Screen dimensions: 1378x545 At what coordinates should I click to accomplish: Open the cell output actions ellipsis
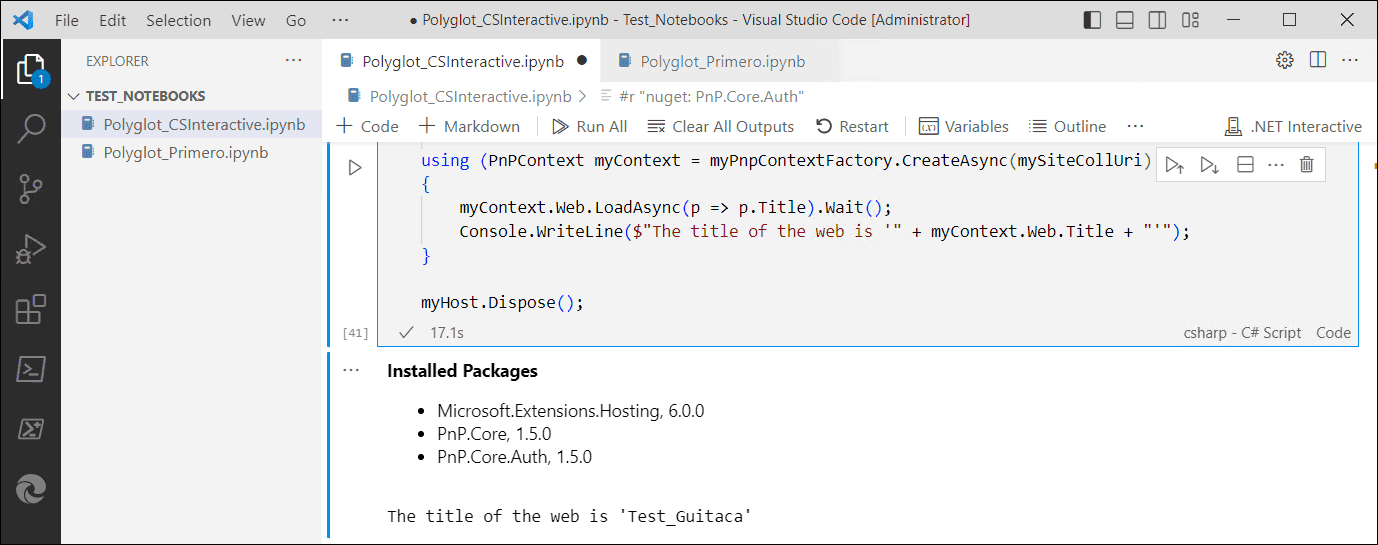pyautogui.click(x=350, y=370)
